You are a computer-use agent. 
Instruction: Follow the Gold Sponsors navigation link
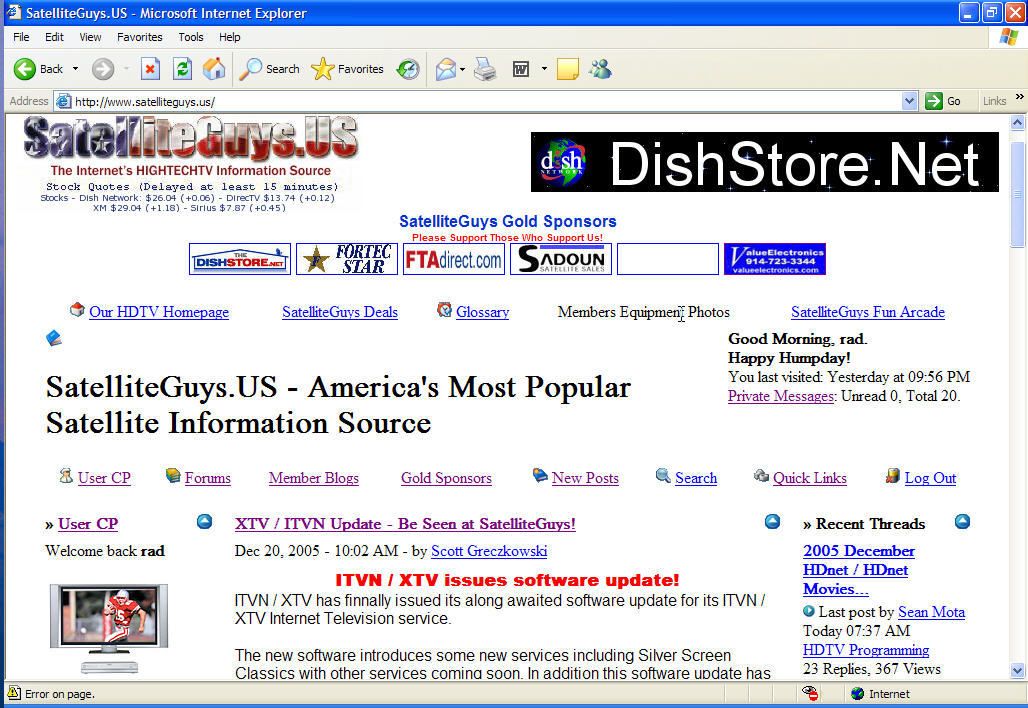click(x=446, y=478)
